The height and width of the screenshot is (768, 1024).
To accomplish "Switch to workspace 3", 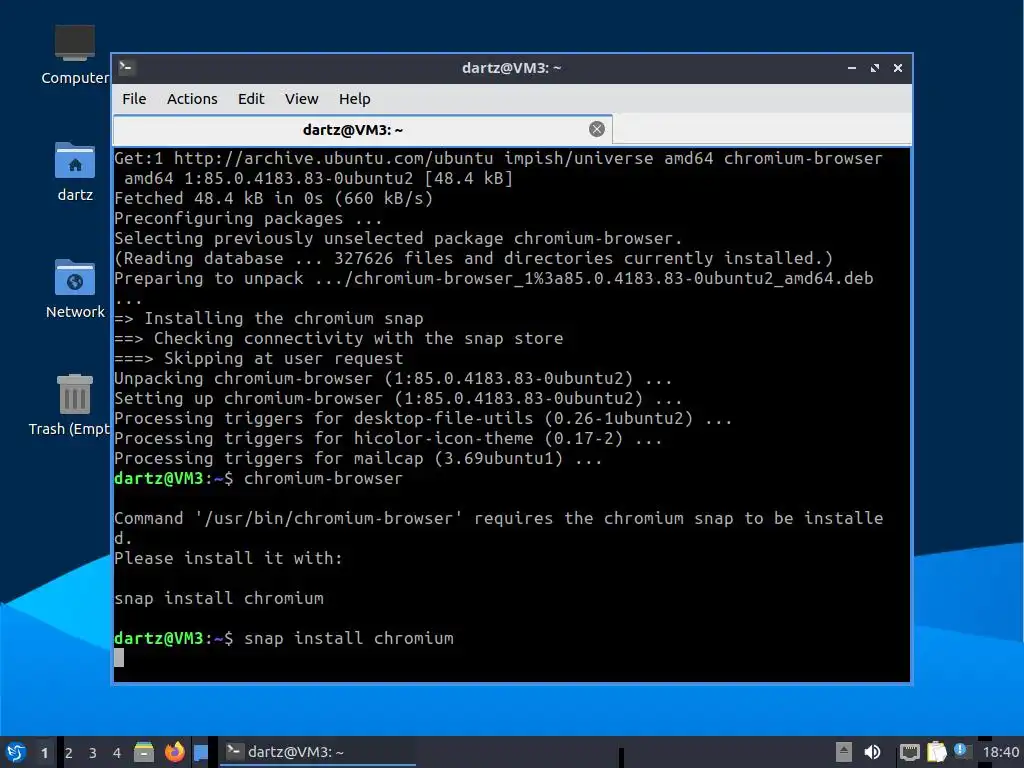I will point(93,752).
